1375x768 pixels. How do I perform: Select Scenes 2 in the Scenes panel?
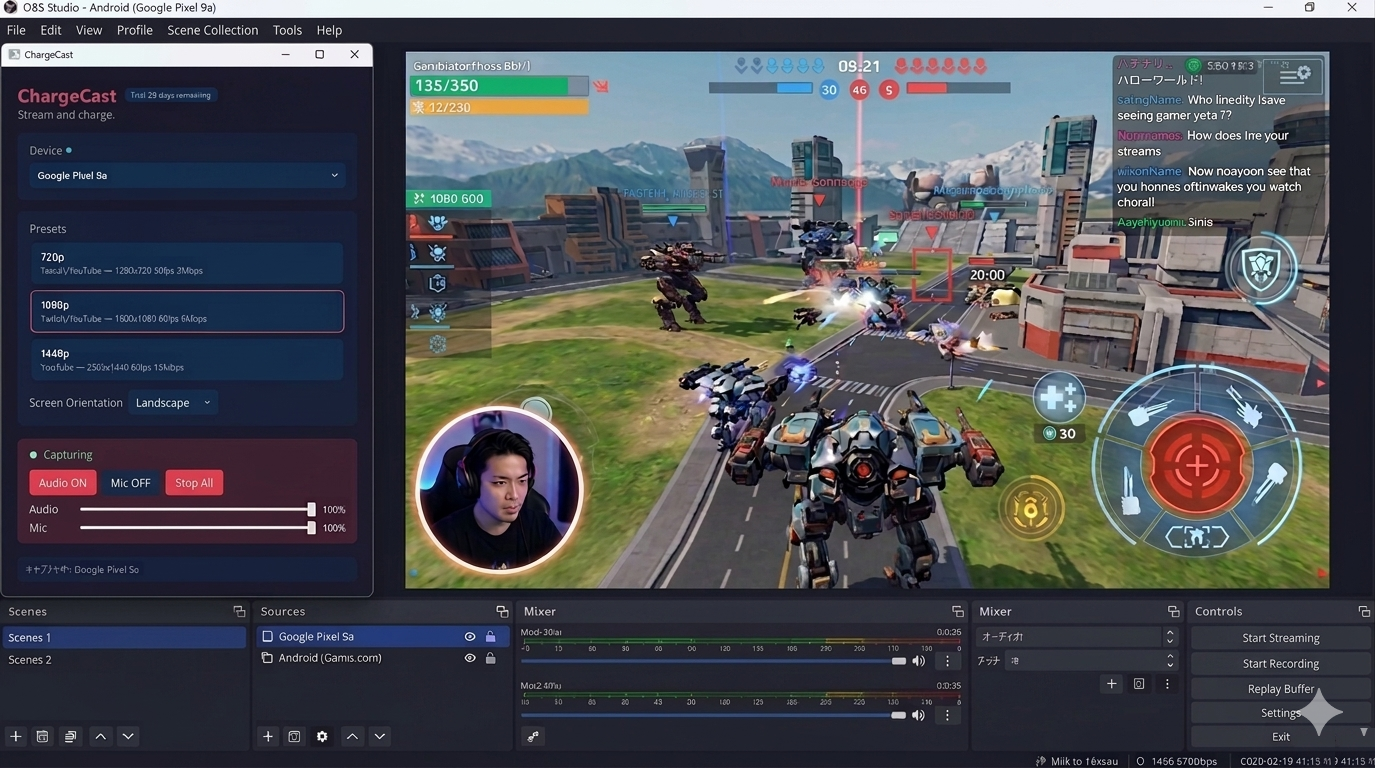[30, 659]
